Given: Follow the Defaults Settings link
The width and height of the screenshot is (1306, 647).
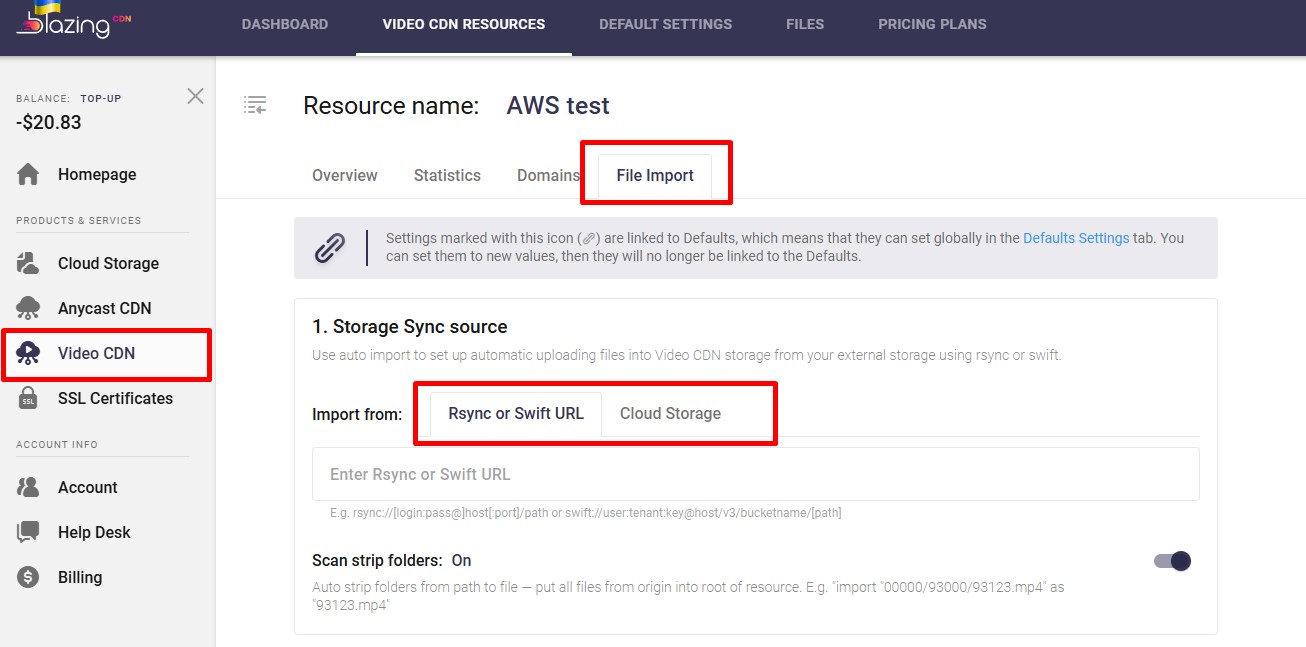Looking at the screenshot, I should point(1076,238).
